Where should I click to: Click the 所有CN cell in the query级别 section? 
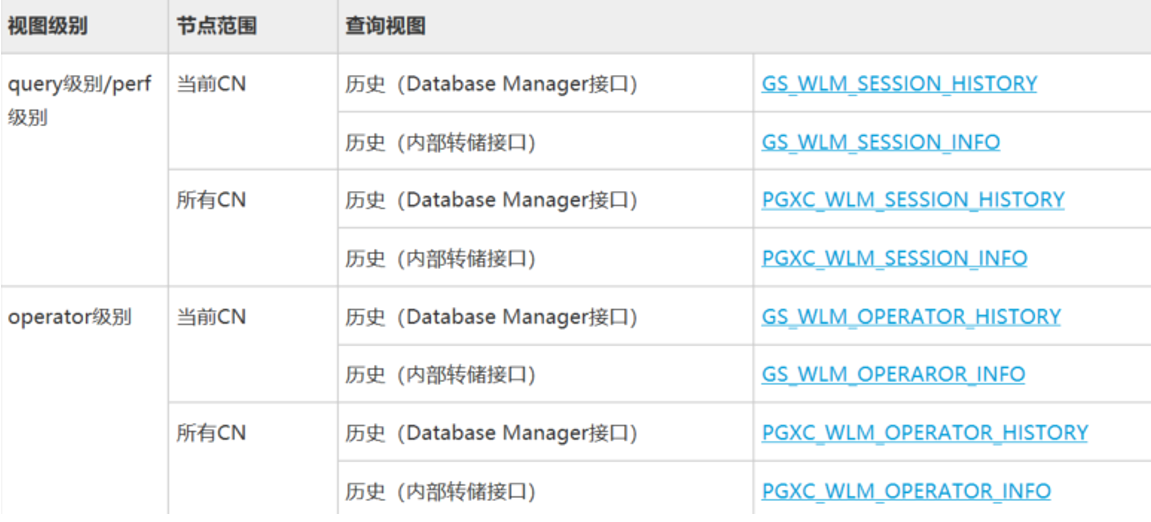click(211, 200)
